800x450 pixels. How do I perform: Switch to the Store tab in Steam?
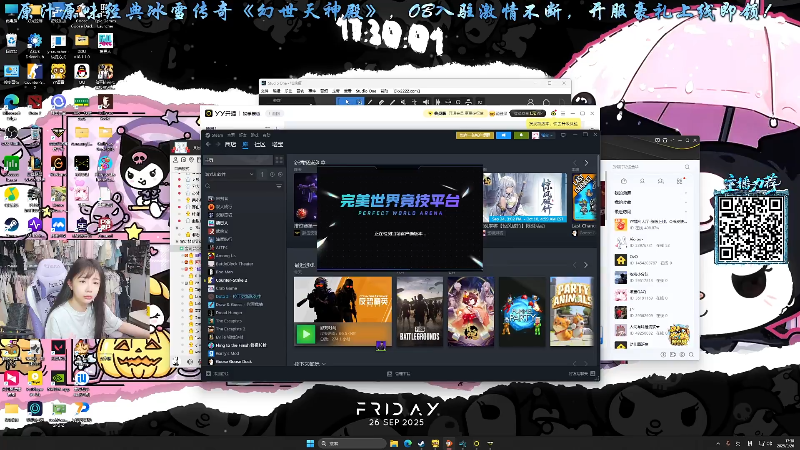point(230,145)
